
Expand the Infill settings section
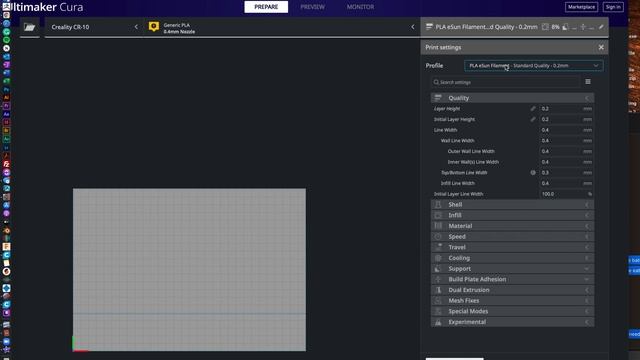(x=587, y=215)
